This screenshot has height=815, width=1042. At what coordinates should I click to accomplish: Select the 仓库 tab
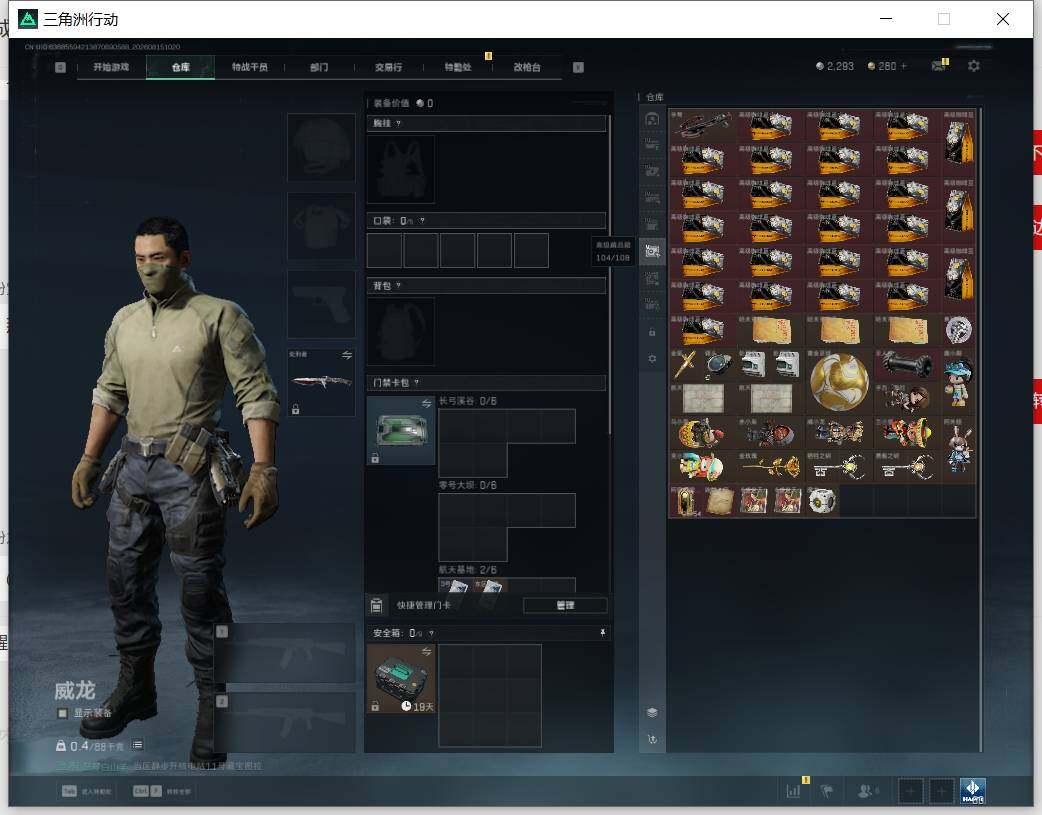181,67
